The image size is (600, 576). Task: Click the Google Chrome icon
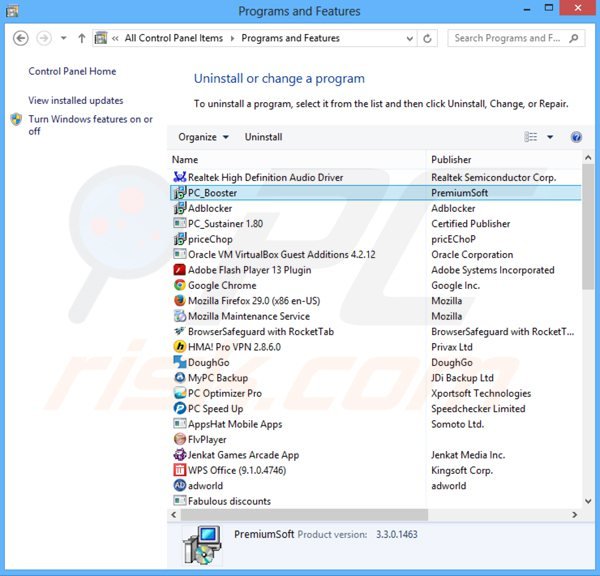click(x=179, y=285)
